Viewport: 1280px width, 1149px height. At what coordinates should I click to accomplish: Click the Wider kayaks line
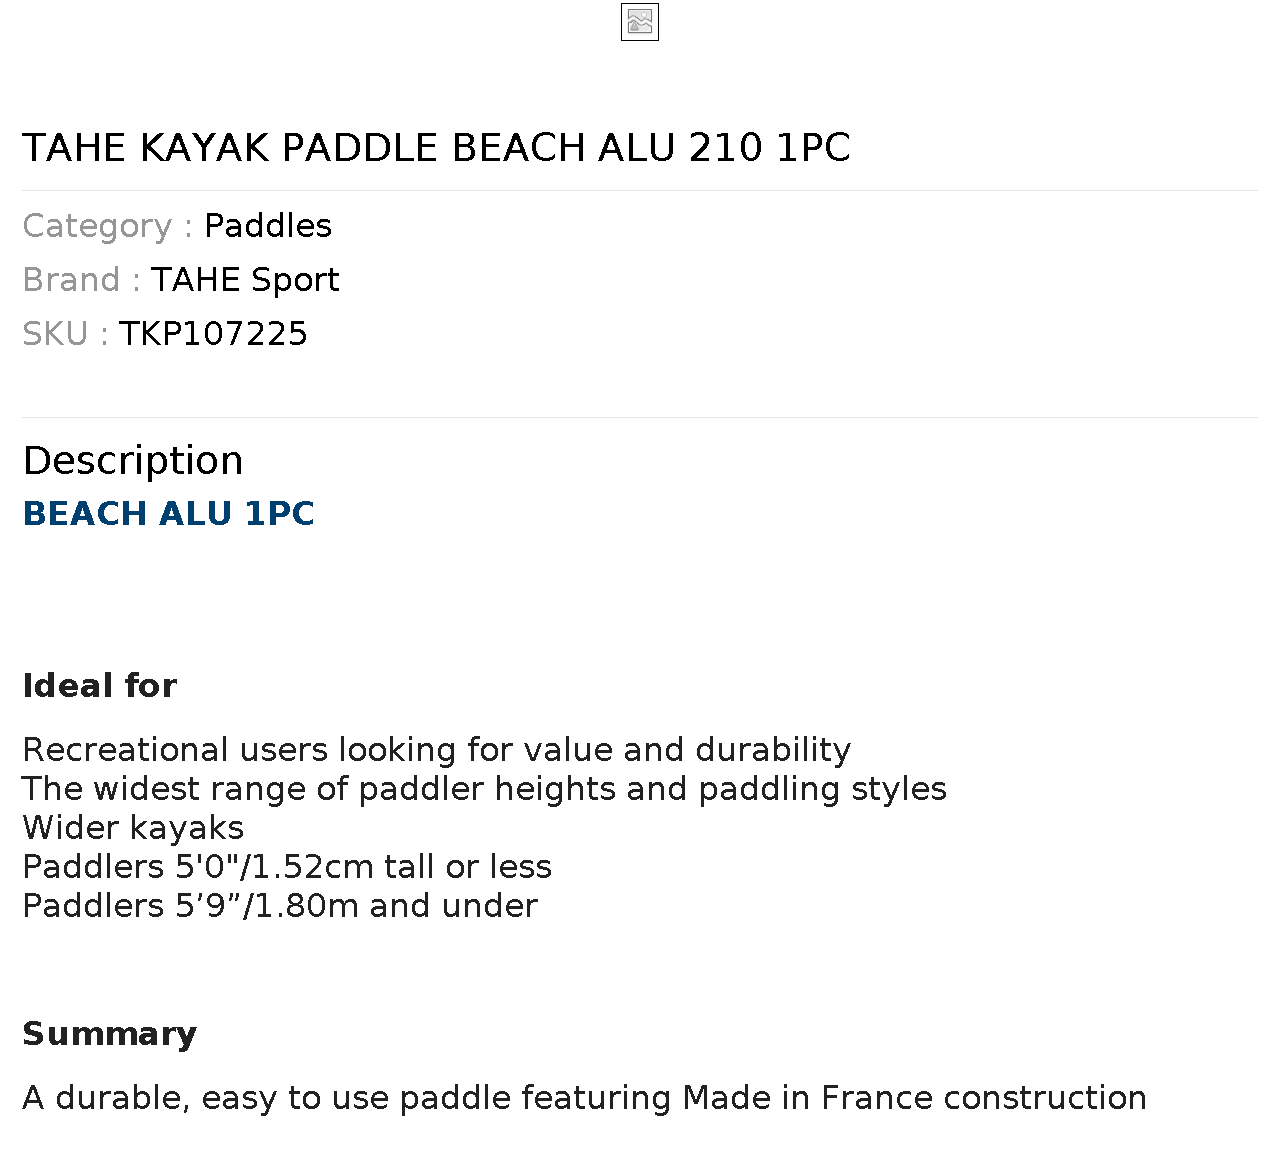133,828
